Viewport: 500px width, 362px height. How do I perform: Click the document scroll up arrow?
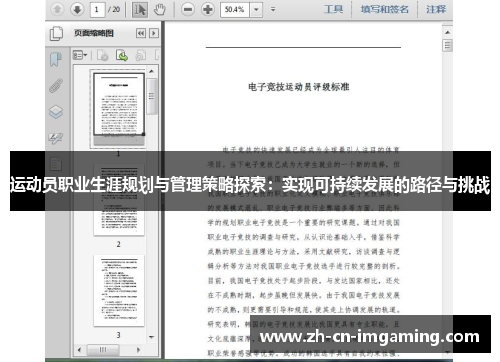coord(447,32)
